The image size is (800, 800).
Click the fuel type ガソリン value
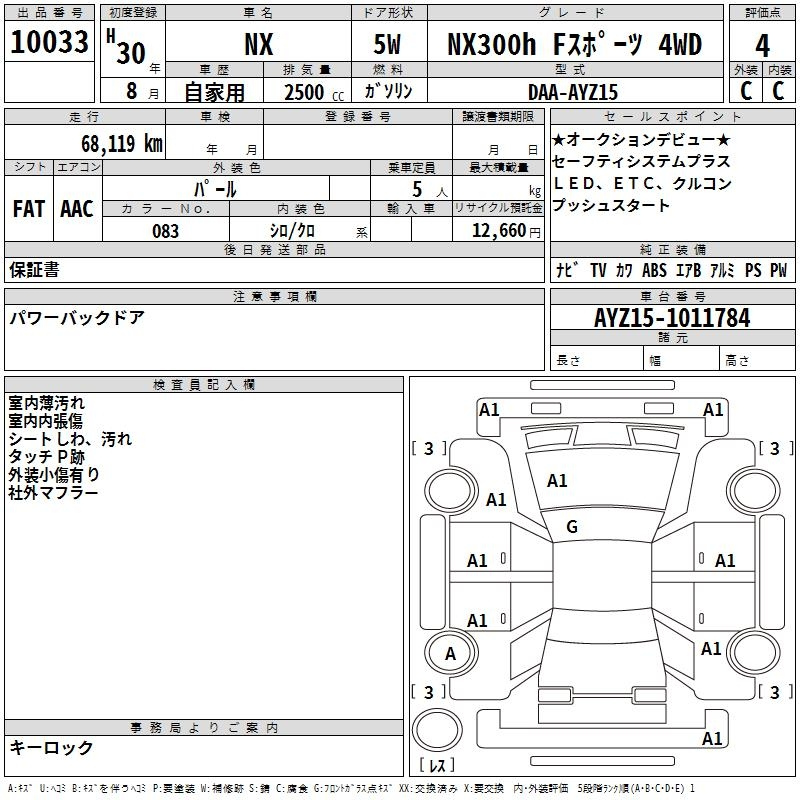coord(388,91)
